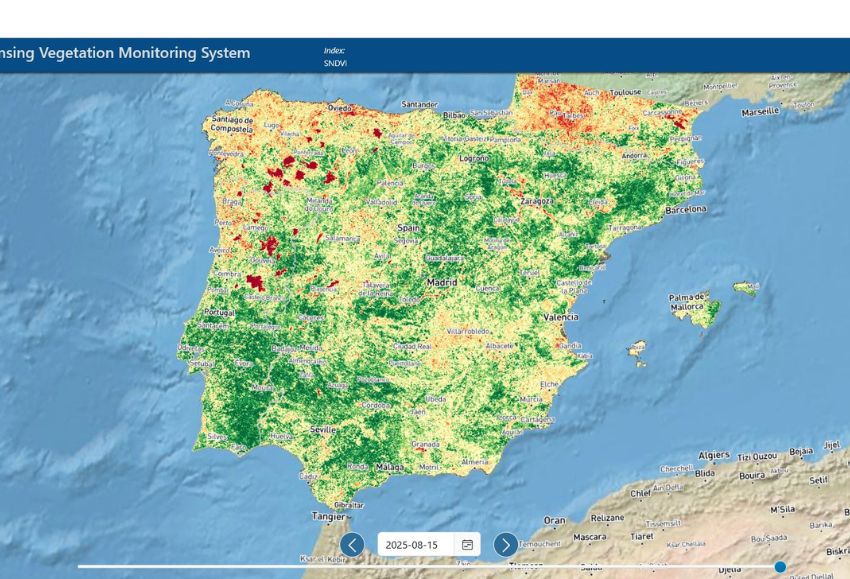This screenshot has height=579, width=850.
Task: Click the Bilbao map label
Action: [454, 115]
